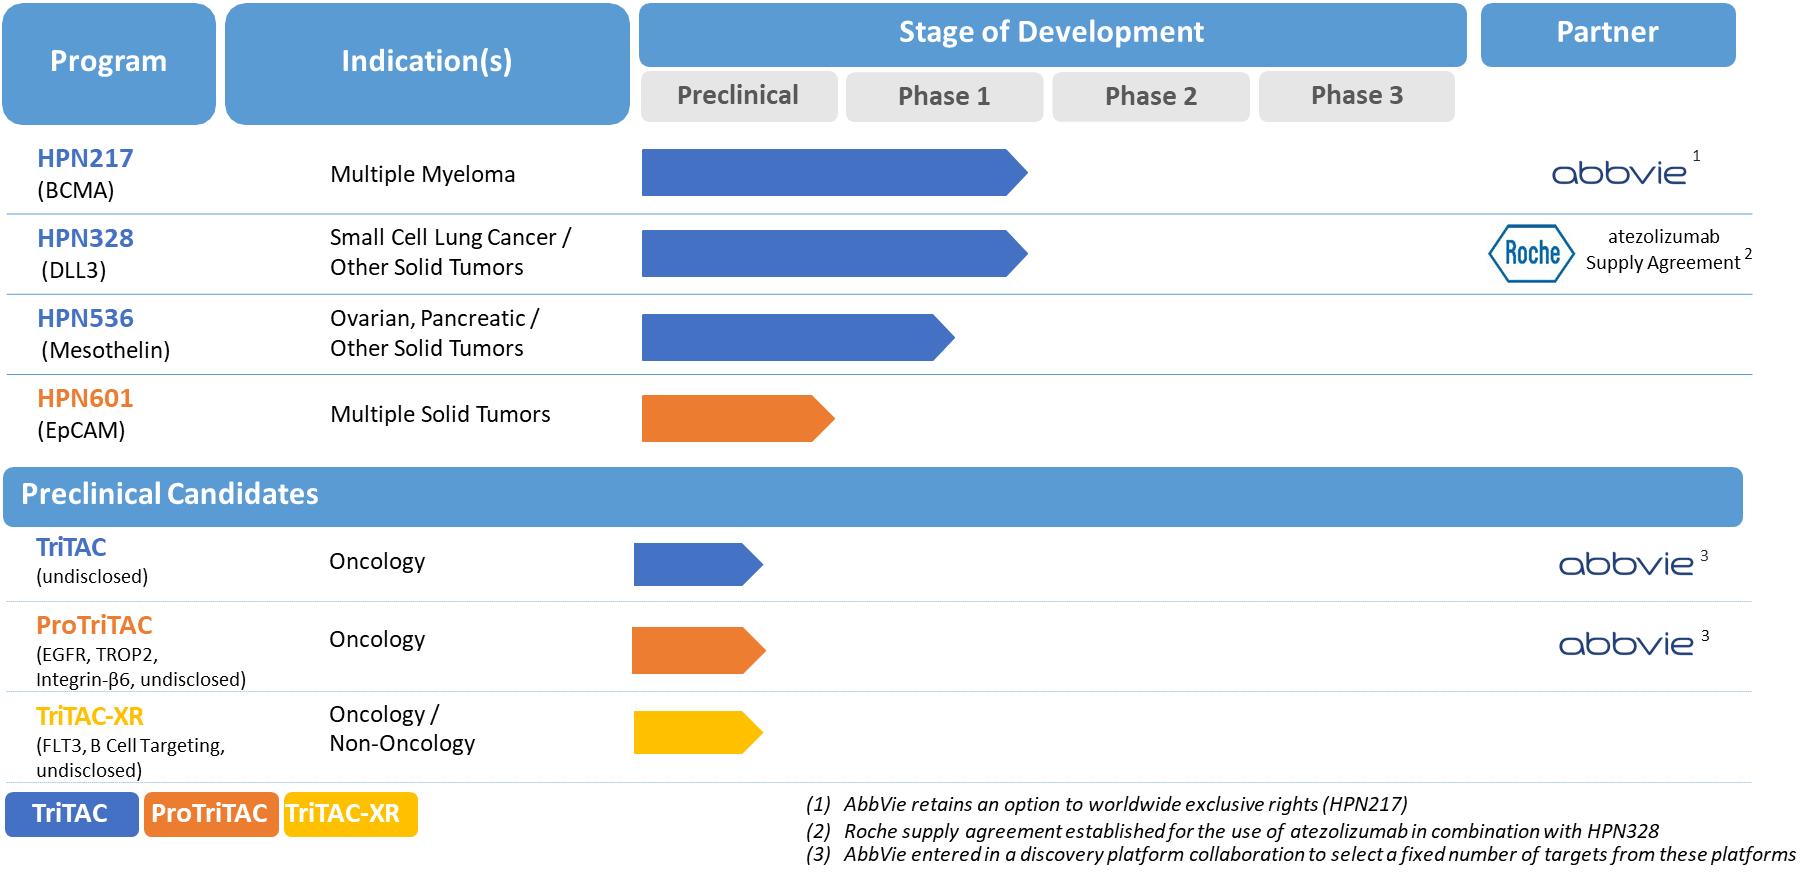This screenshot has width=1811, height=881.
Task: Click the Preclinical Candidates section banner
Action: (x=872, y=496)
